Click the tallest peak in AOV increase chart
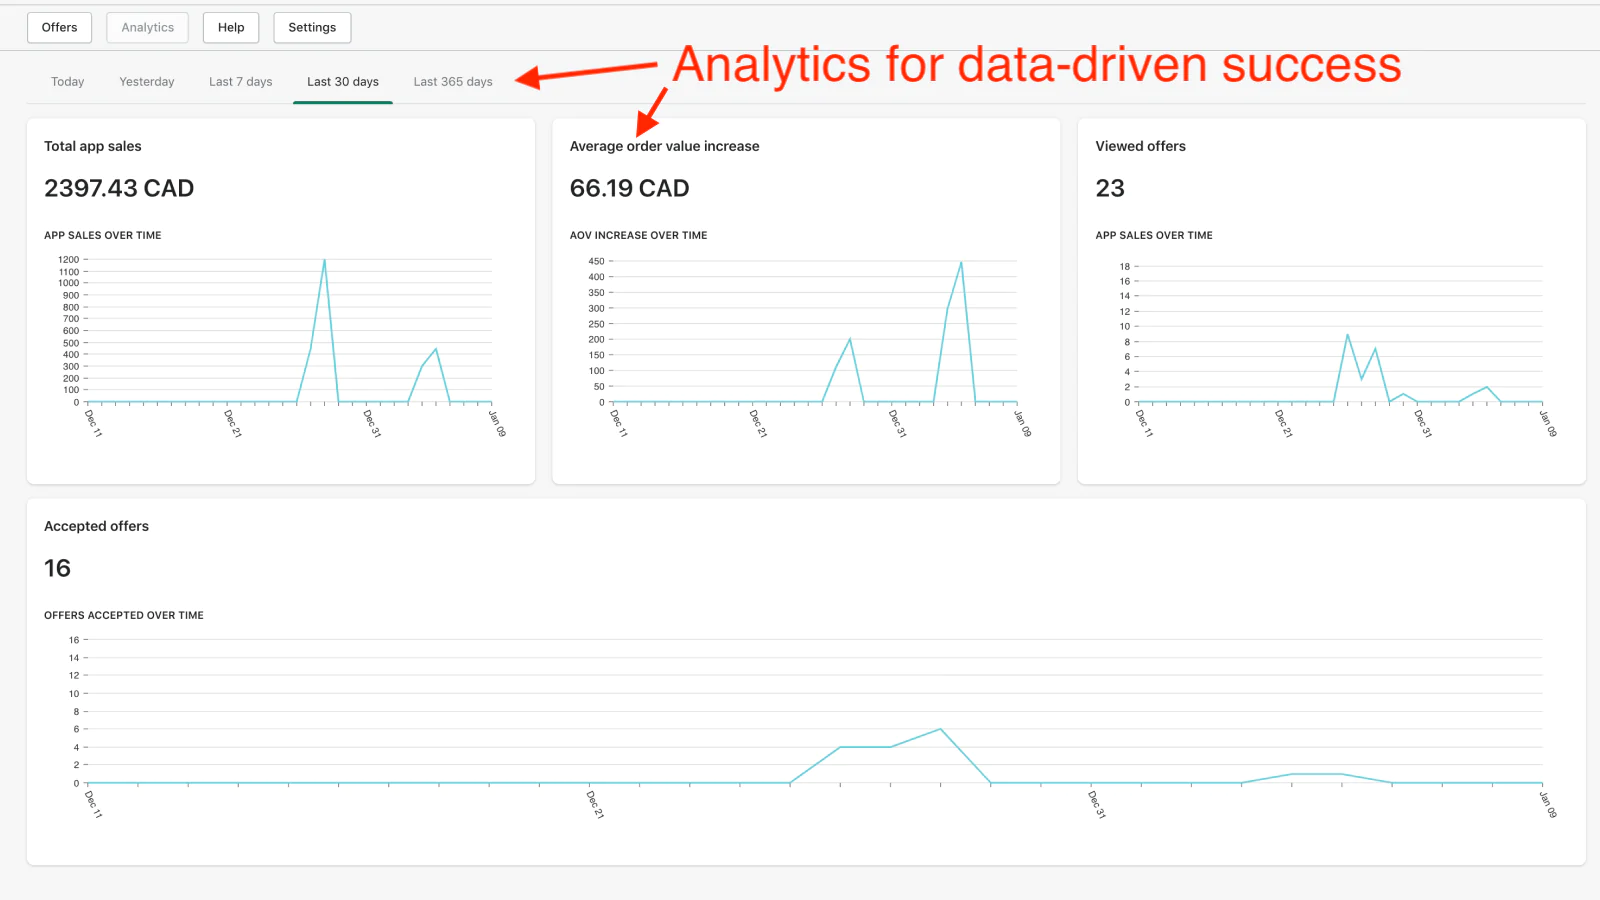The height and width of the screenshot is (900, 1600). click(x=961, y=263)
